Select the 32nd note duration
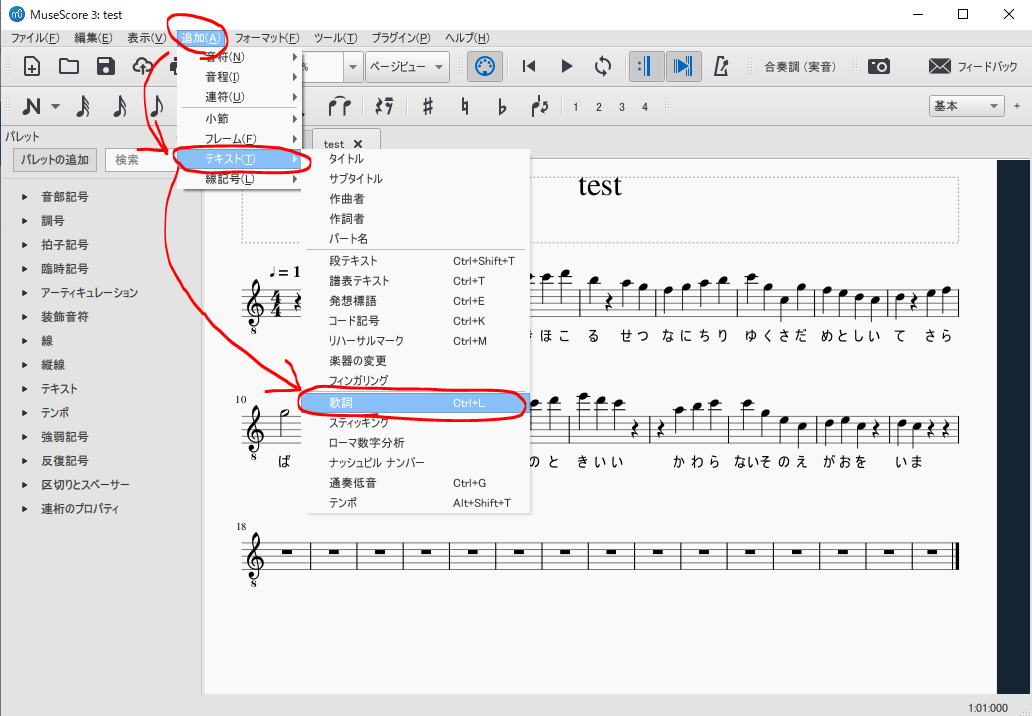Screen dimensions: 1032x716 tap(120, 106)
